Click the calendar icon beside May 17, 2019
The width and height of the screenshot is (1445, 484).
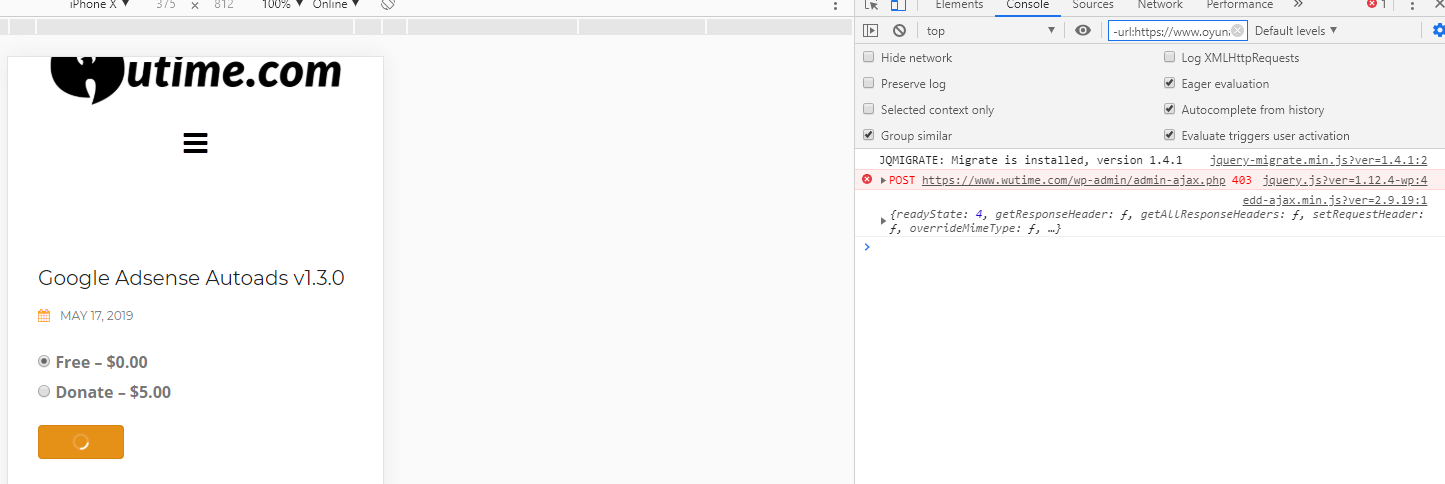(44, 316)
